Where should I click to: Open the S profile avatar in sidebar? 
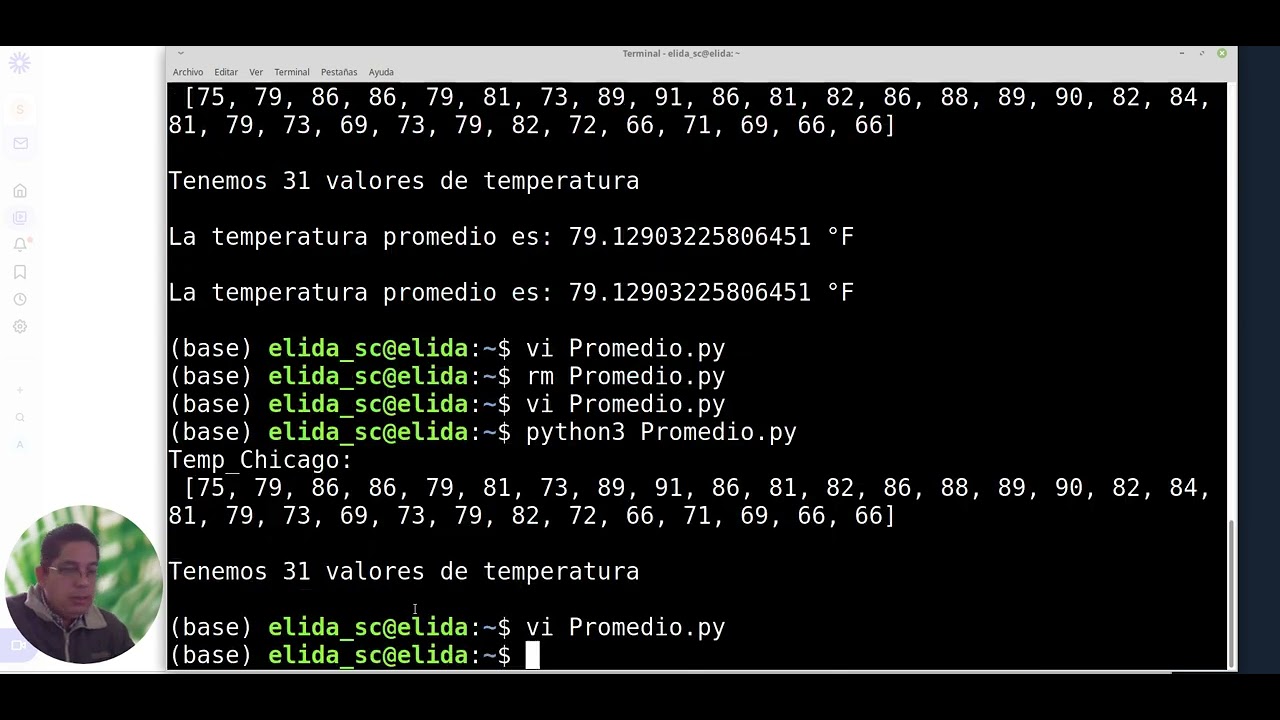point(20,109)
